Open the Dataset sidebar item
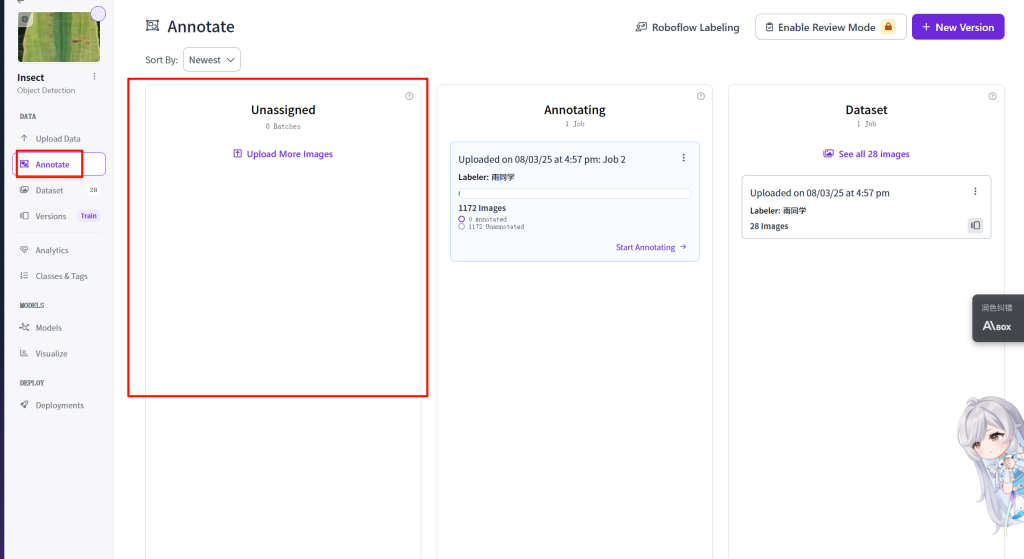Viewport: 1024px width, 559px height. click(49, 190)
